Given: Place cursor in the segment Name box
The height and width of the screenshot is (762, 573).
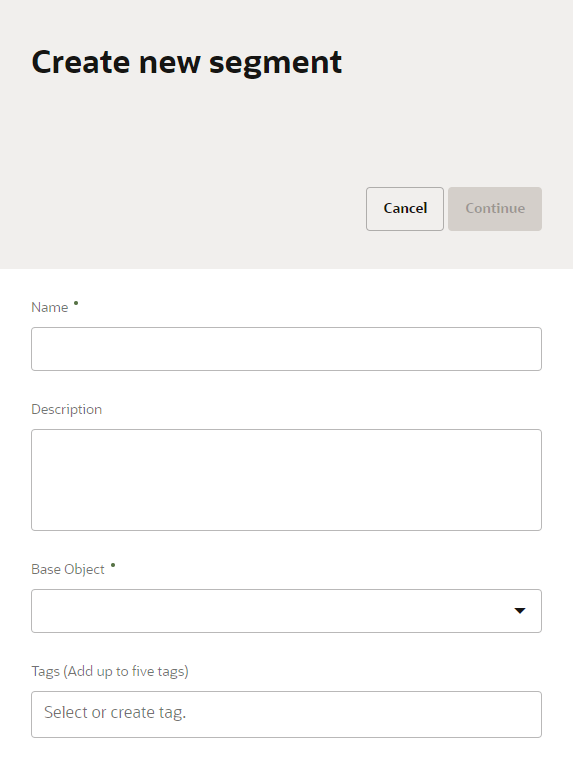Looking at the screenshot, I should point(286,349).
